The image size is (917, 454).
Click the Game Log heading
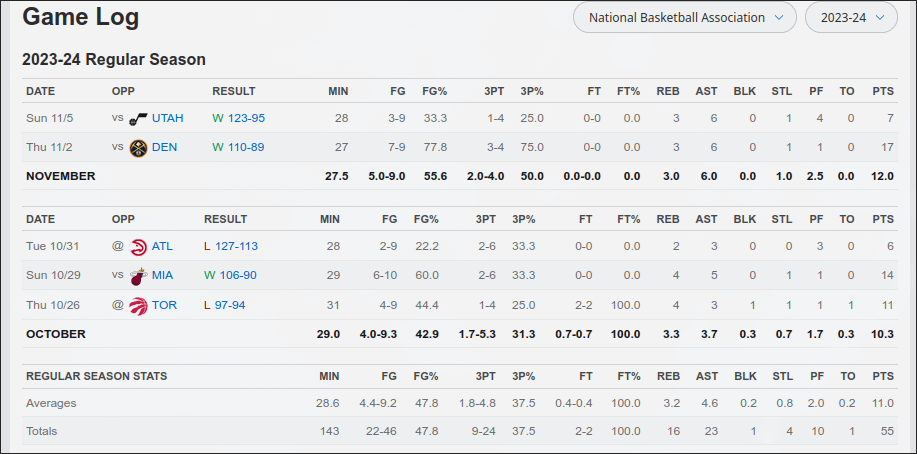[x=81, y=17]
